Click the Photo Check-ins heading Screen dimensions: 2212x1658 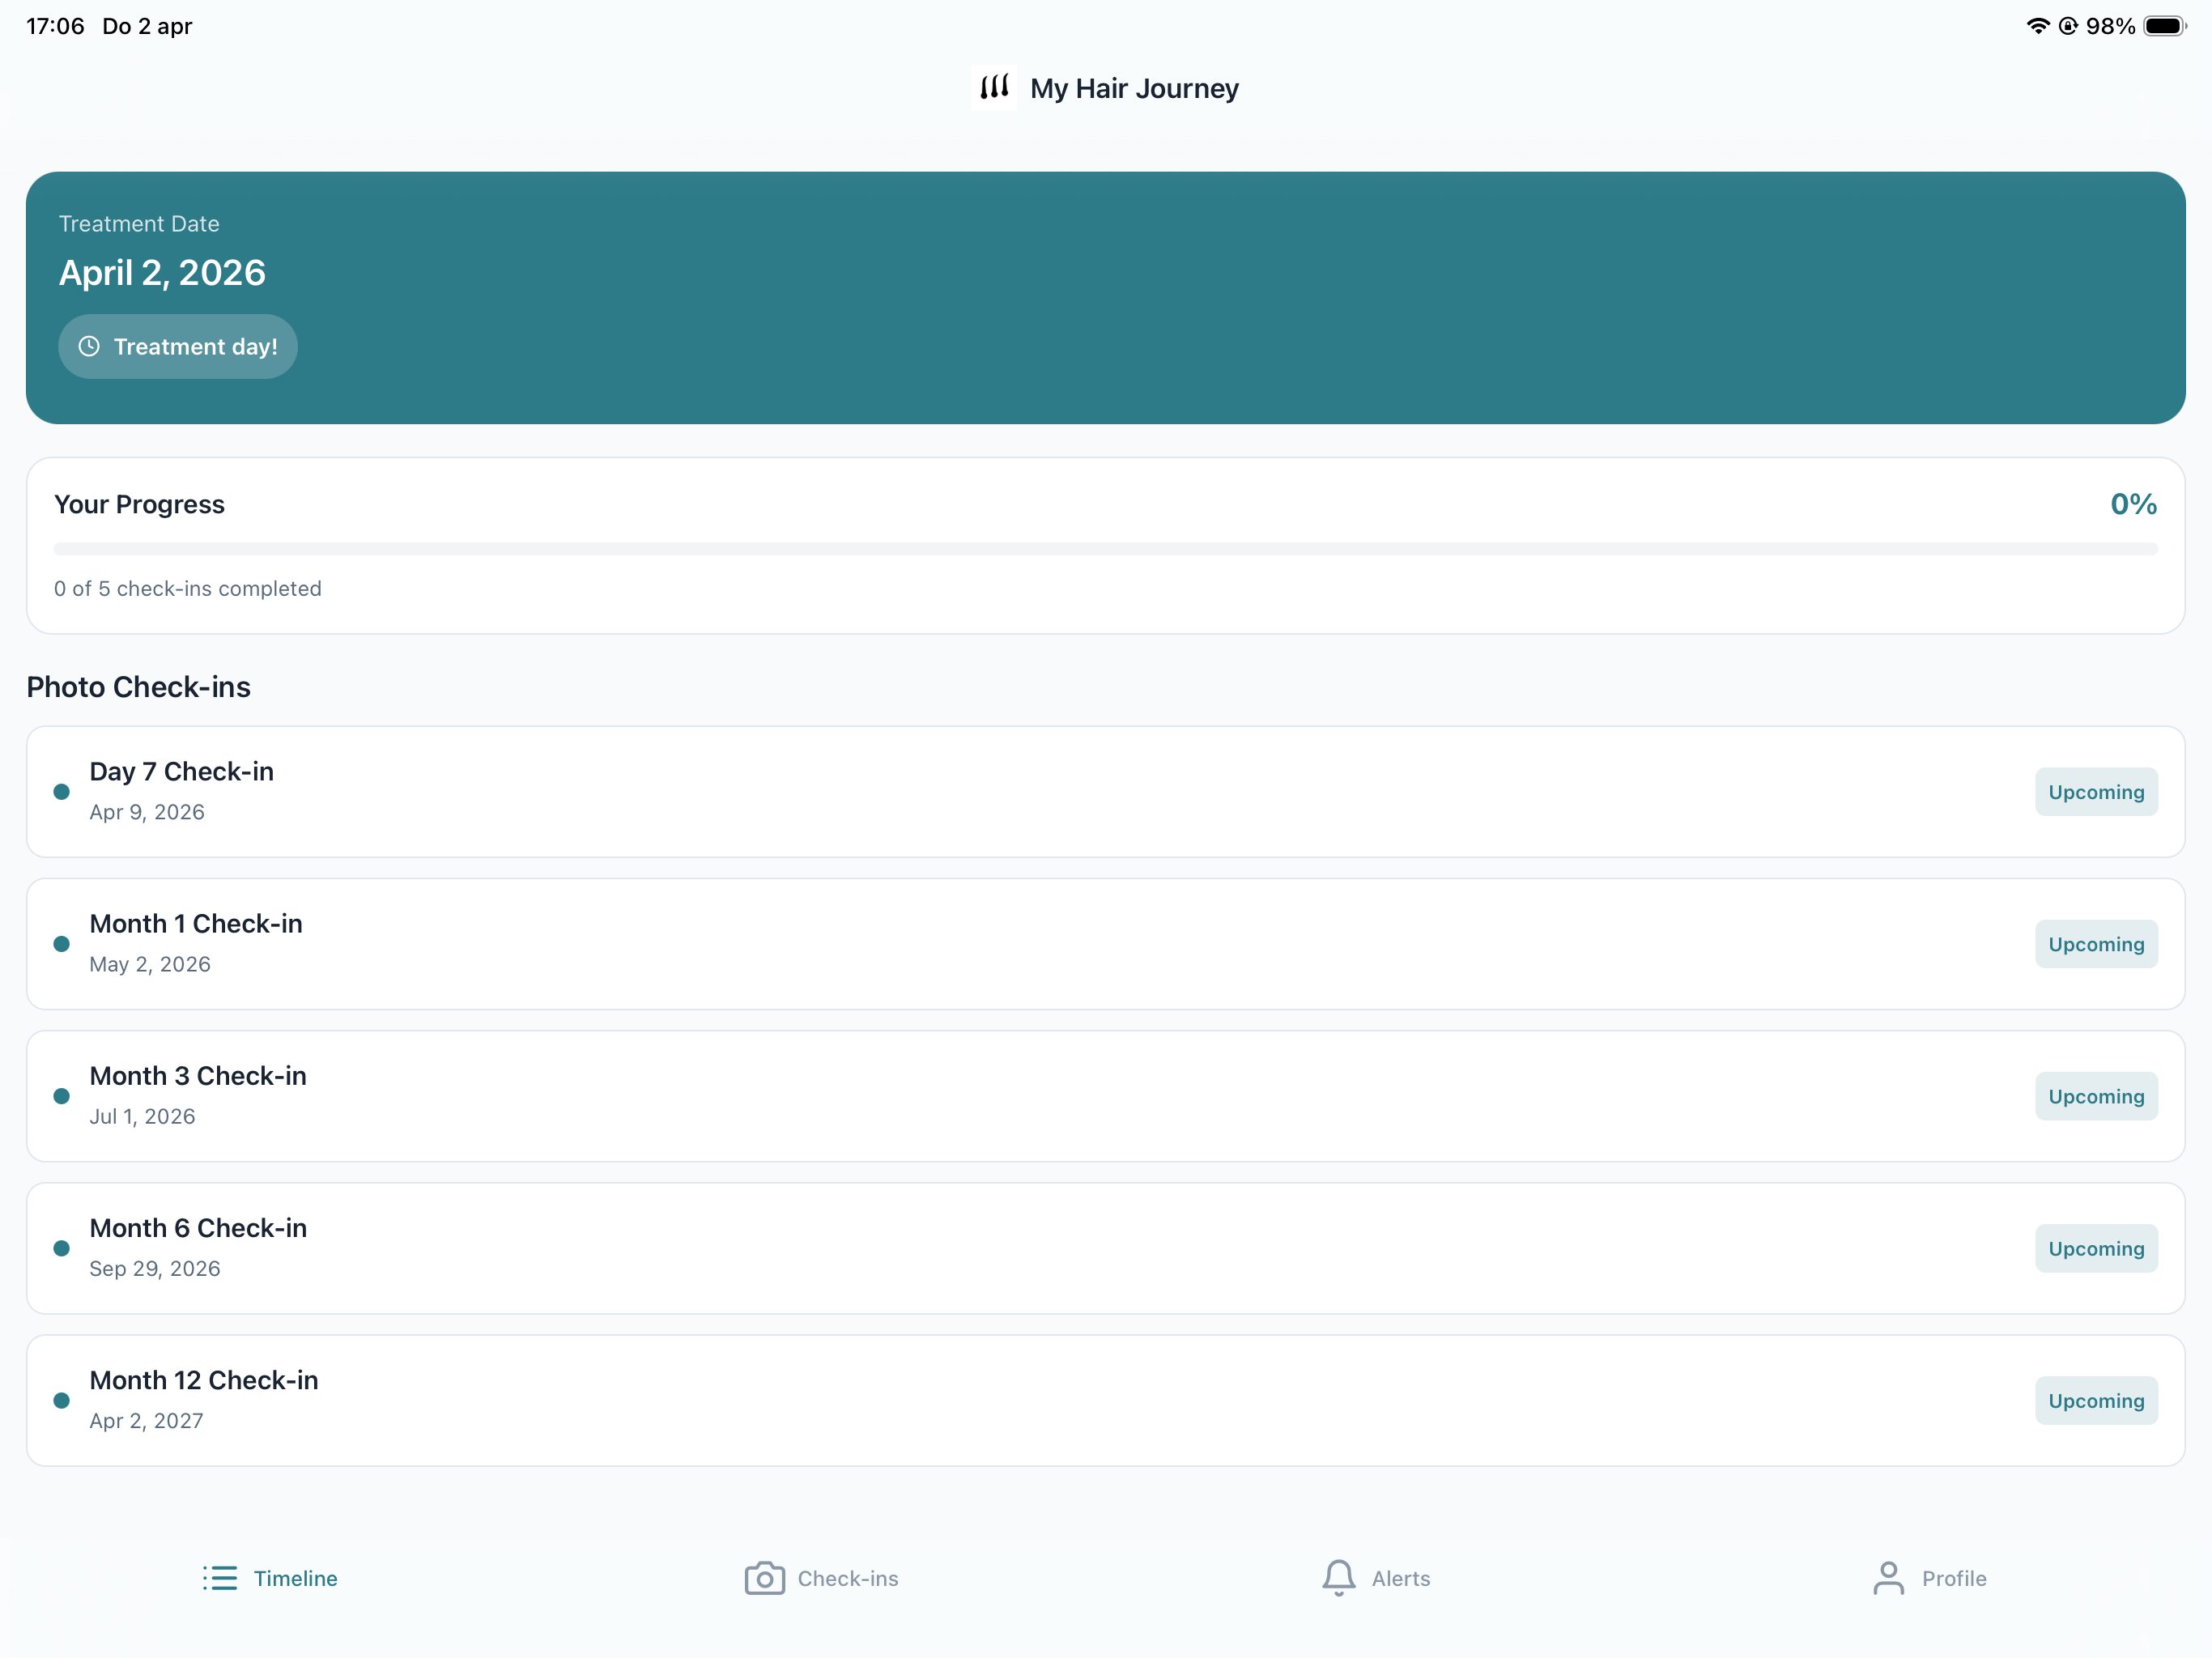point(138,687)
